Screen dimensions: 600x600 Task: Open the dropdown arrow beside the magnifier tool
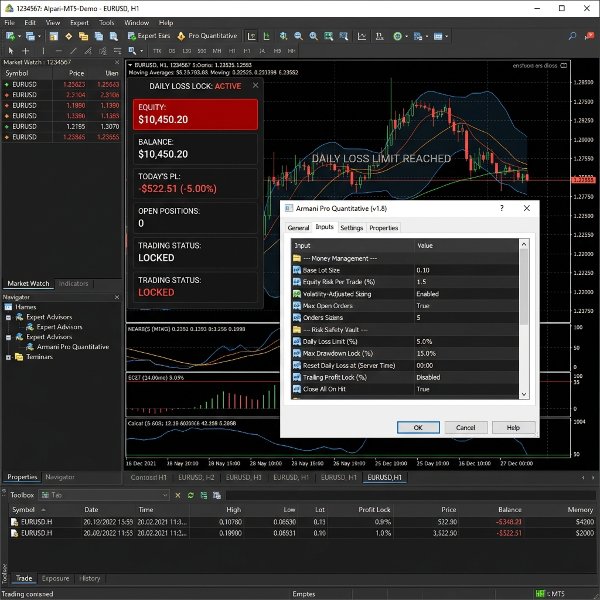coord(142,51)
